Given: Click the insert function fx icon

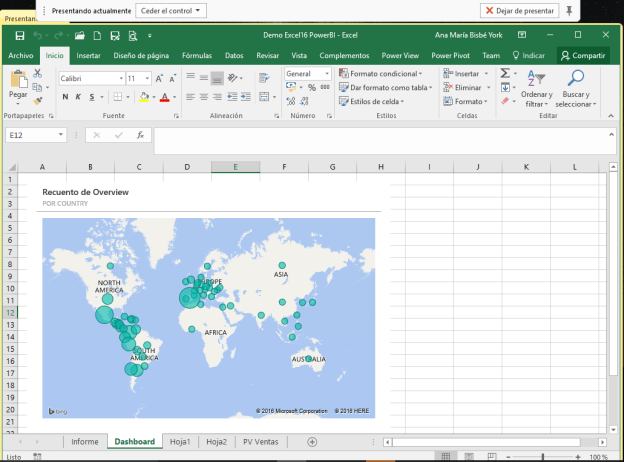Looking at the screenshot, I should (x=140, y=134).
